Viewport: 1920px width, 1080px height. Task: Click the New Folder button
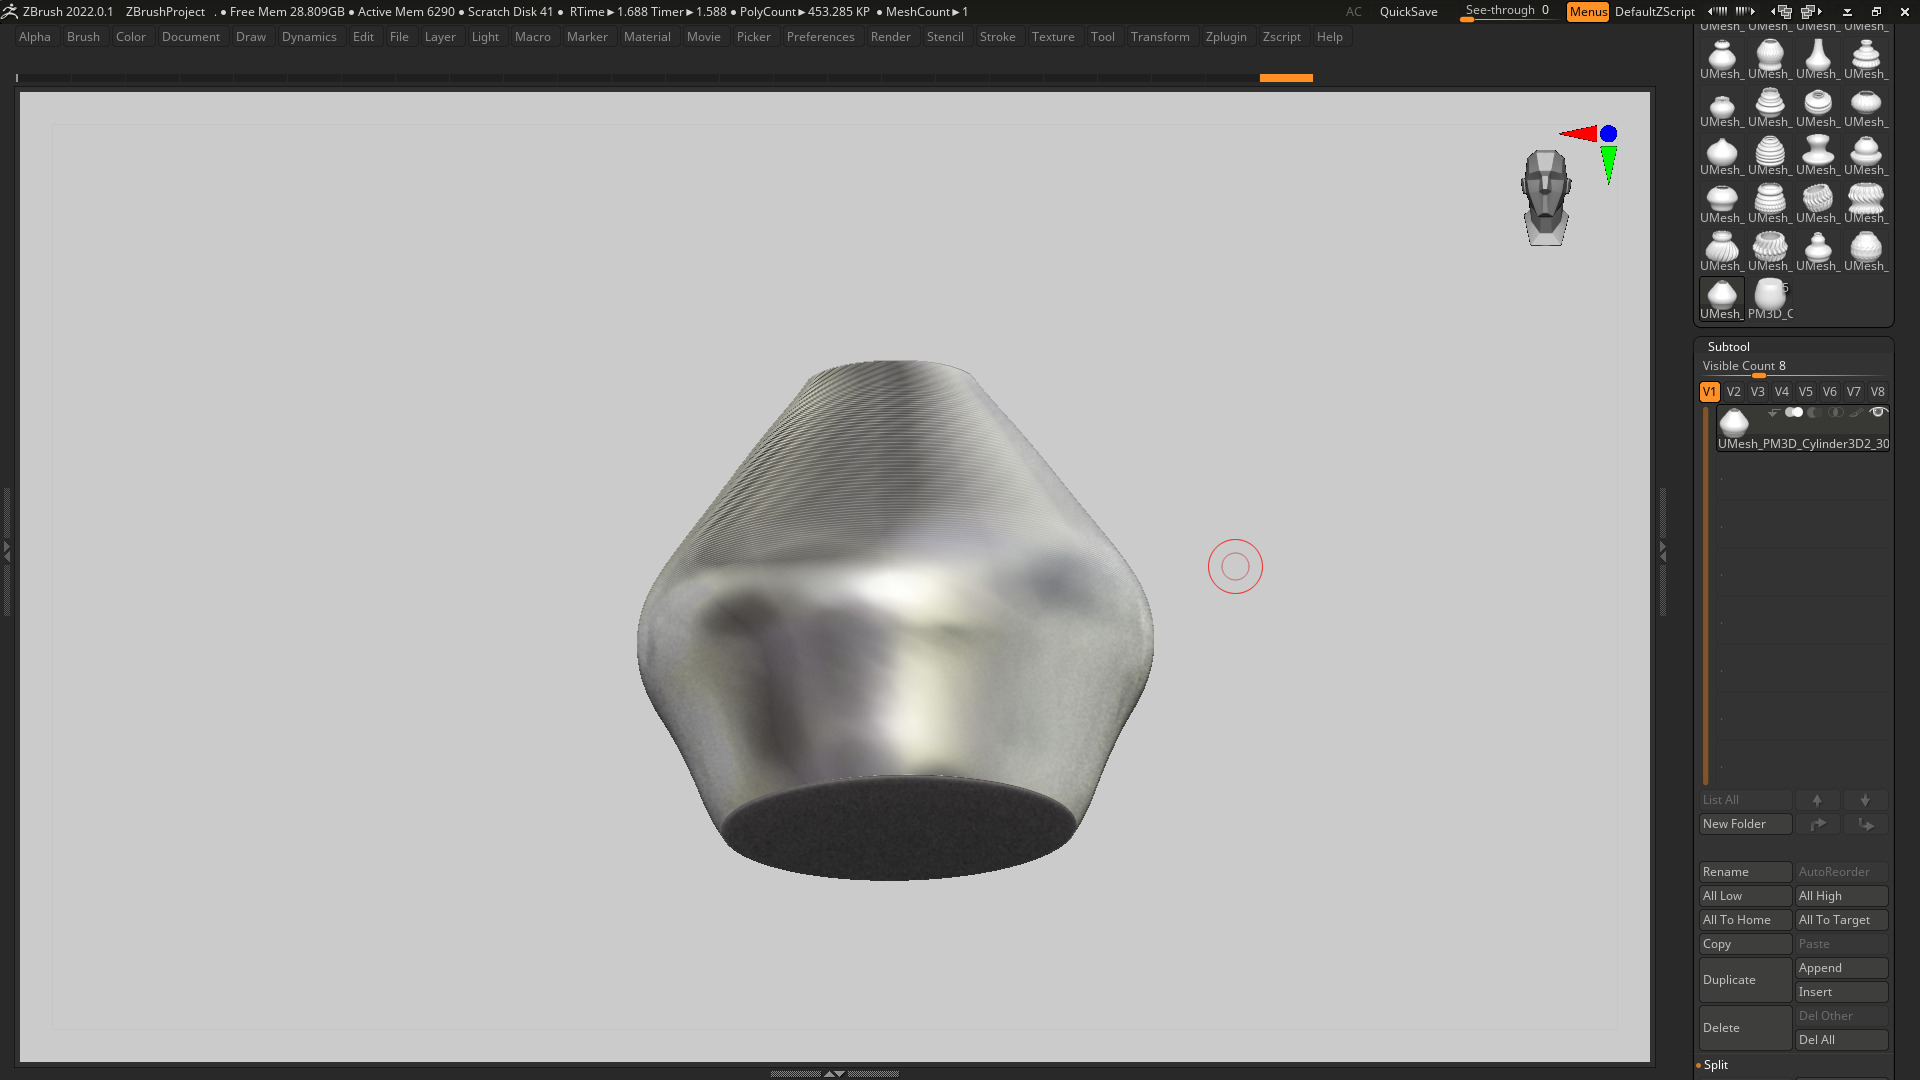(x=1745, y=824)
